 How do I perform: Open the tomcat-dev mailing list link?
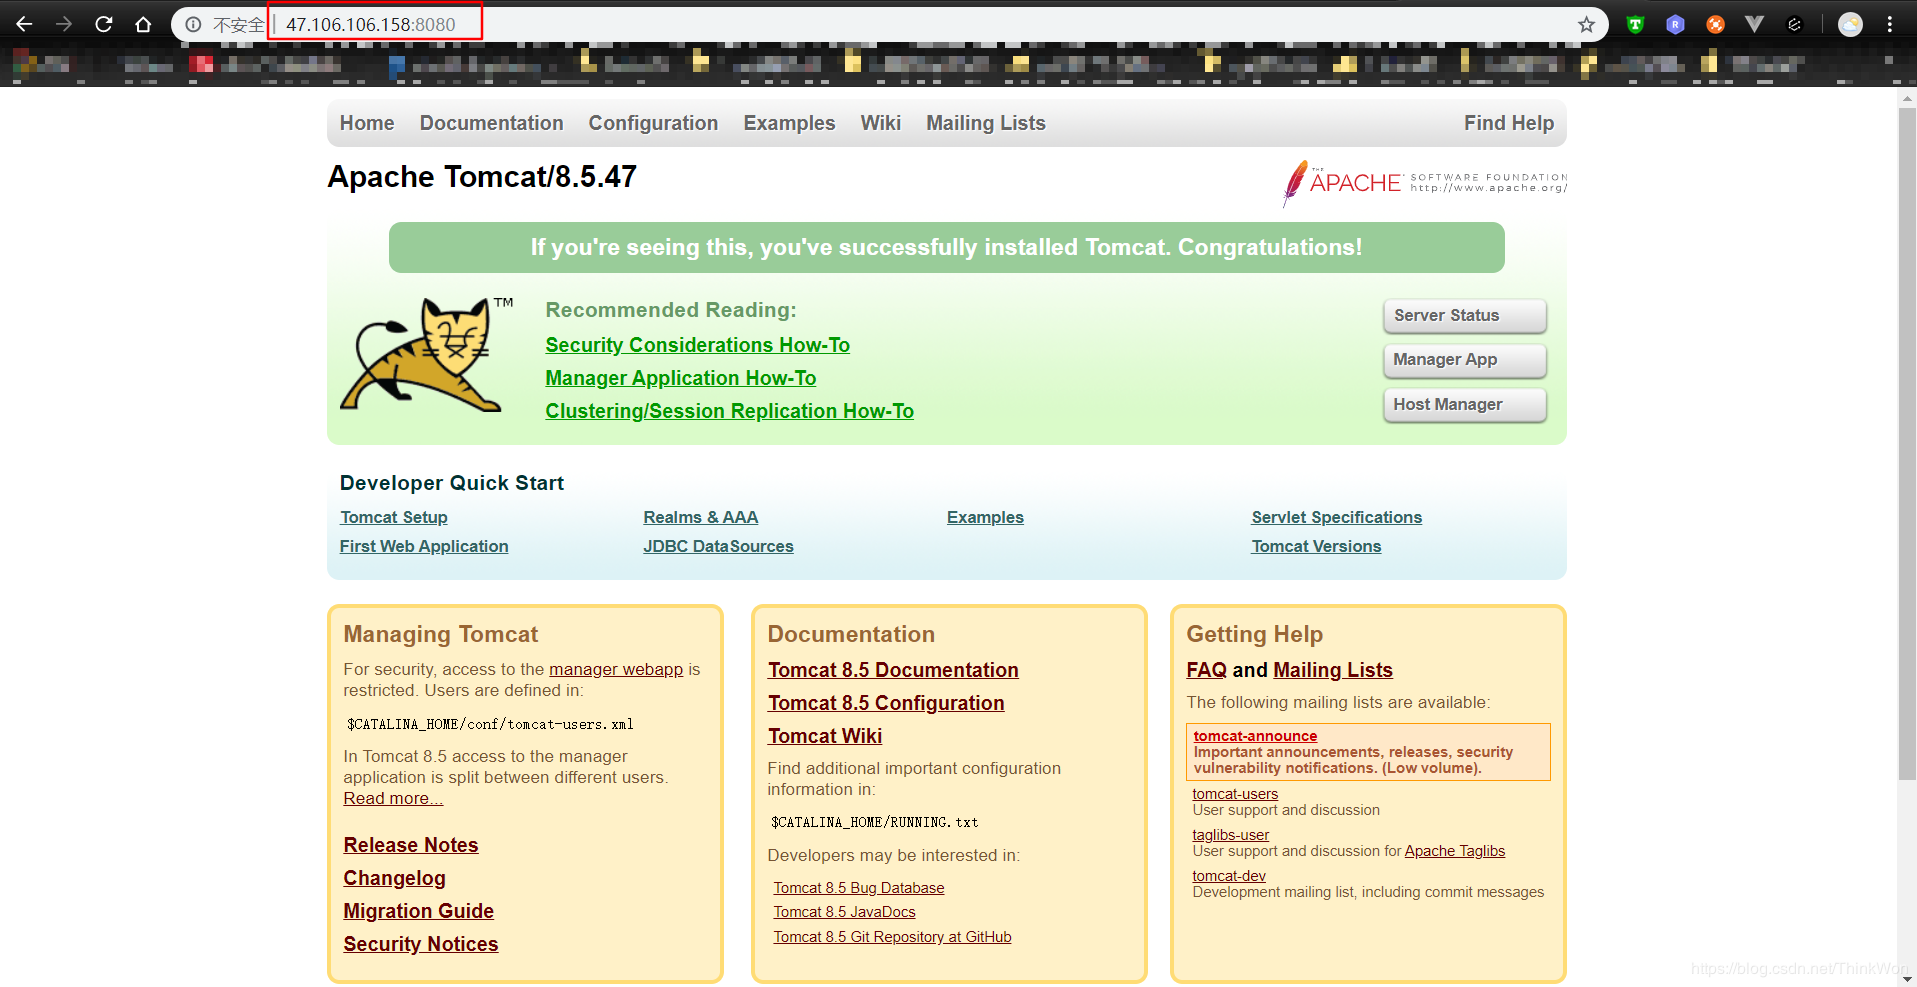[1229, 876]
